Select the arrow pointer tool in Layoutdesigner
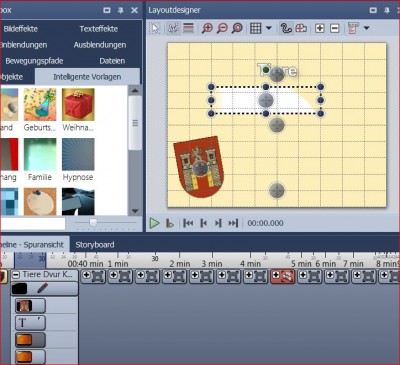 (x=156, y=28)
